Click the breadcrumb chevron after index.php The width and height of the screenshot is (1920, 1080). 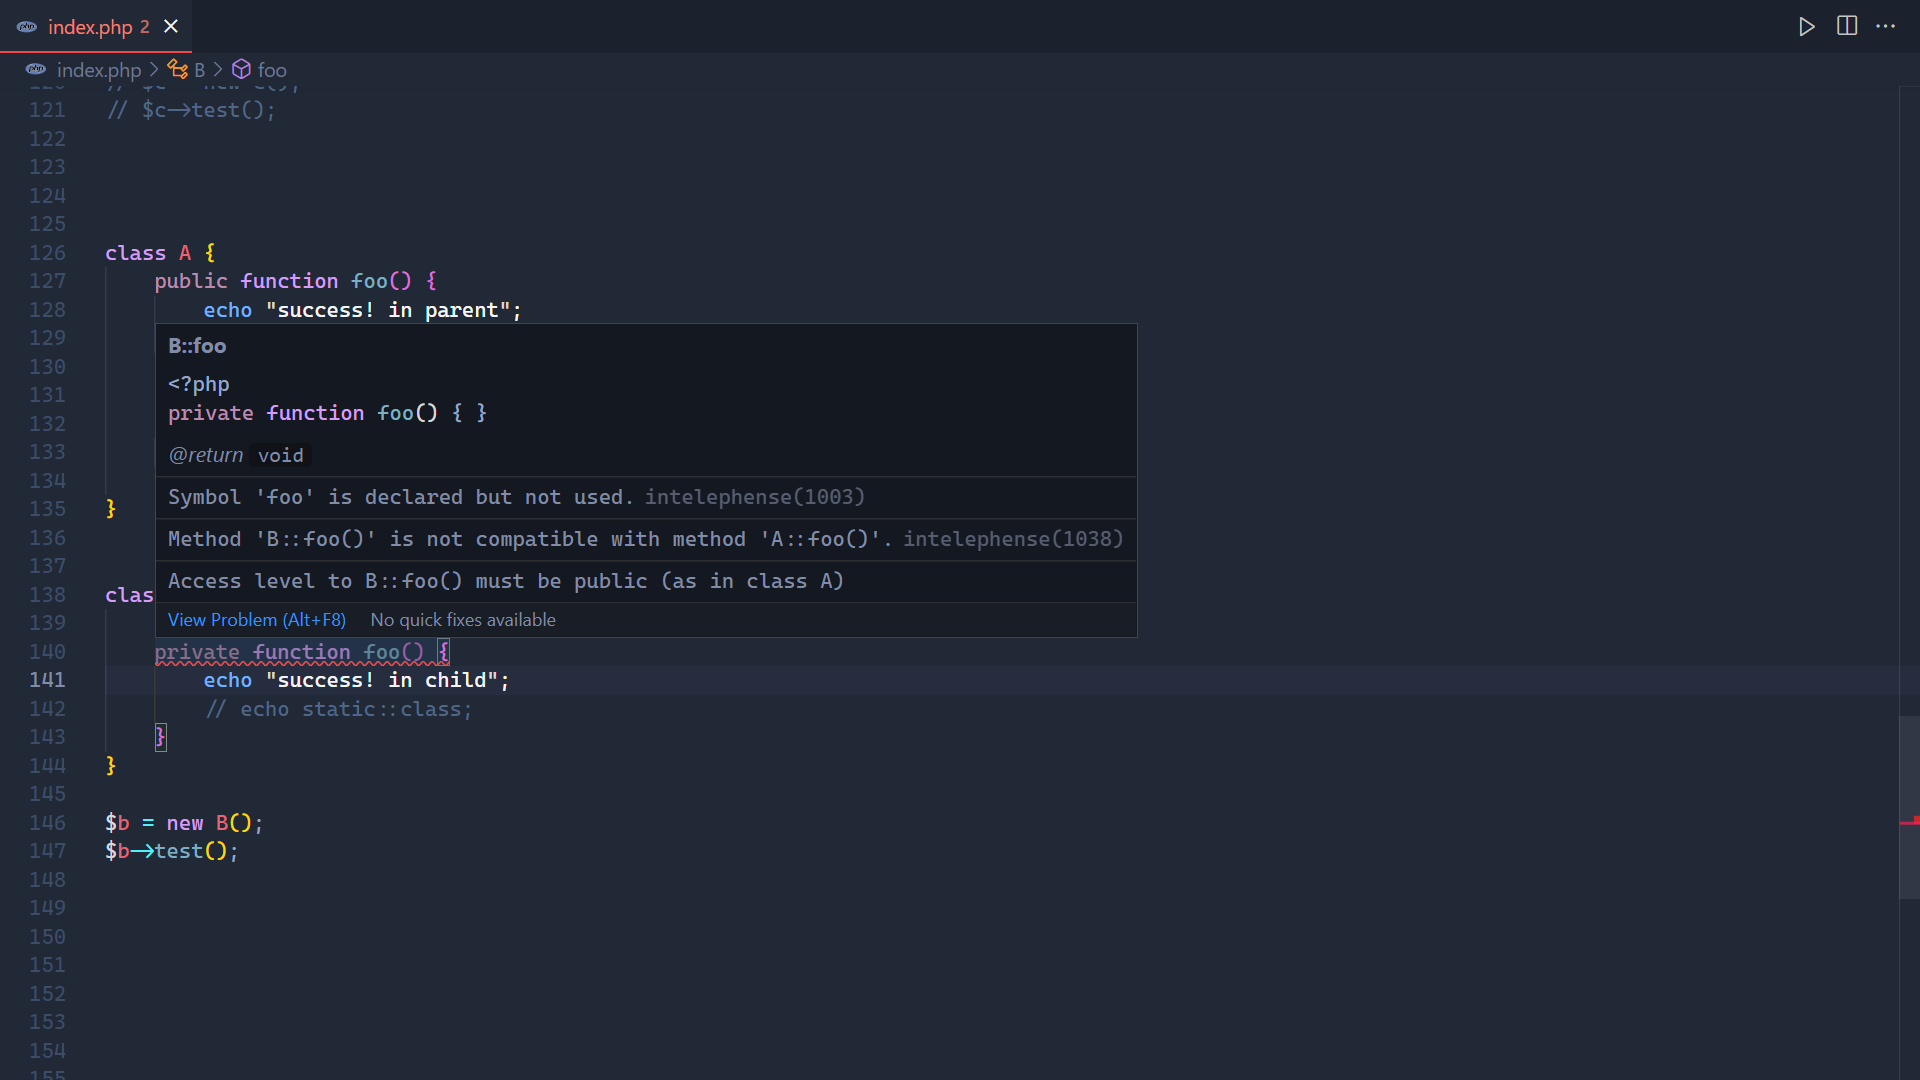click(x=154, y=70)
